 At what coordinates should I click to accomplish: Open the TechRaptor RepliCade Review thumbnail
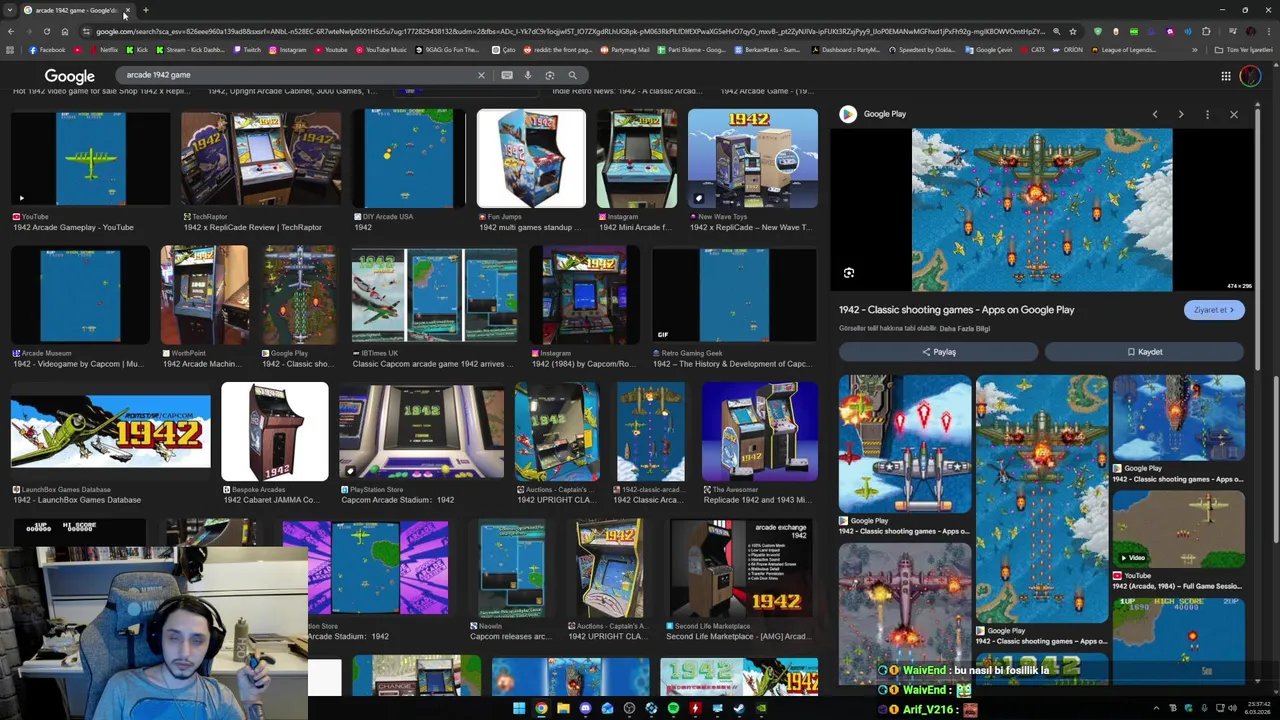click(x=260, y=158)
